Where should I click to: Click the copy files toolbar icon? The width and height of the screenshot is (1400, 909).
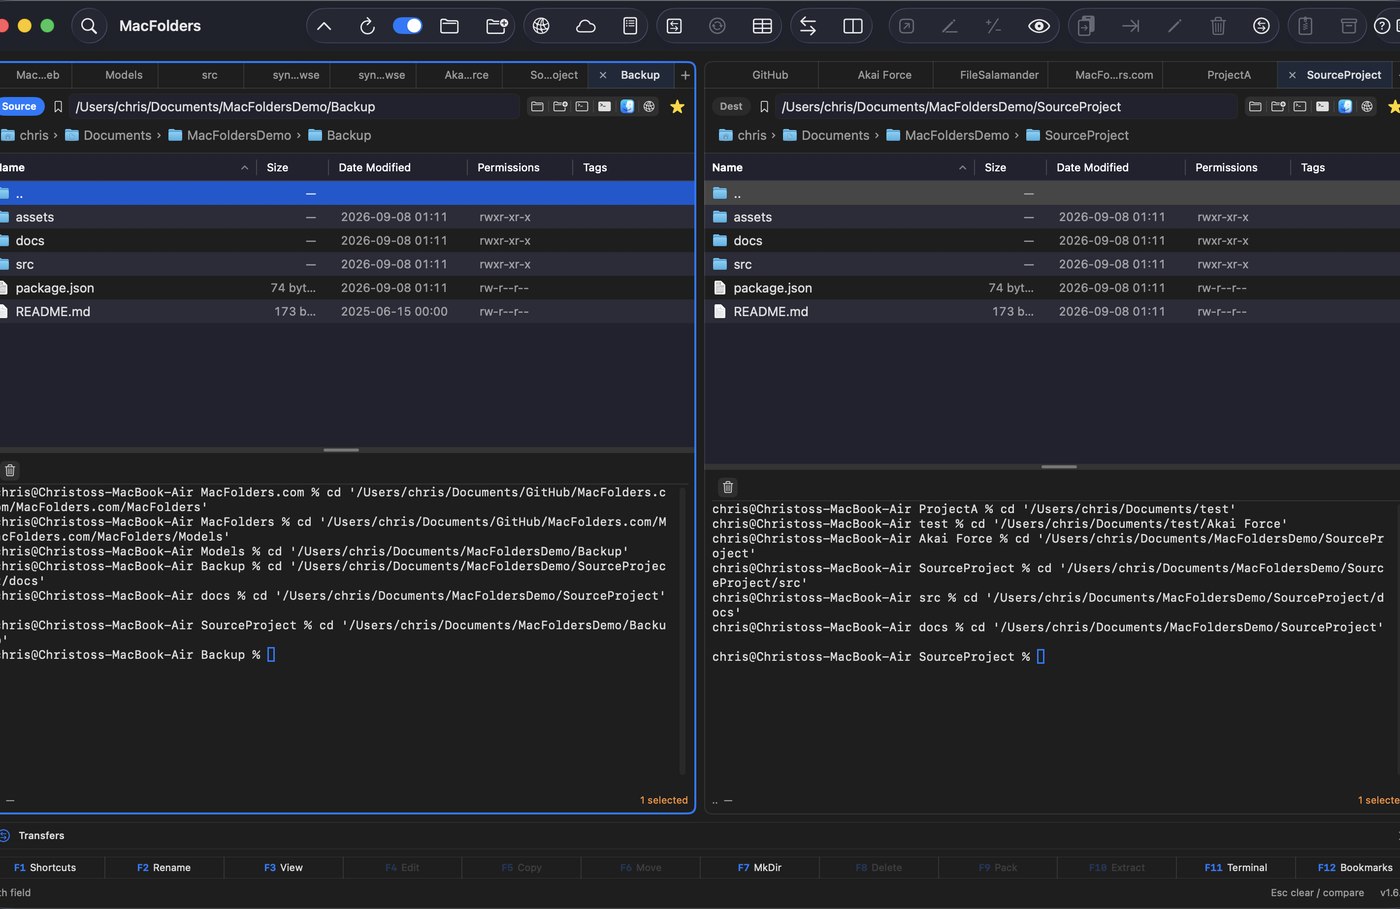pyautogui.click(x=1086, y=26)
